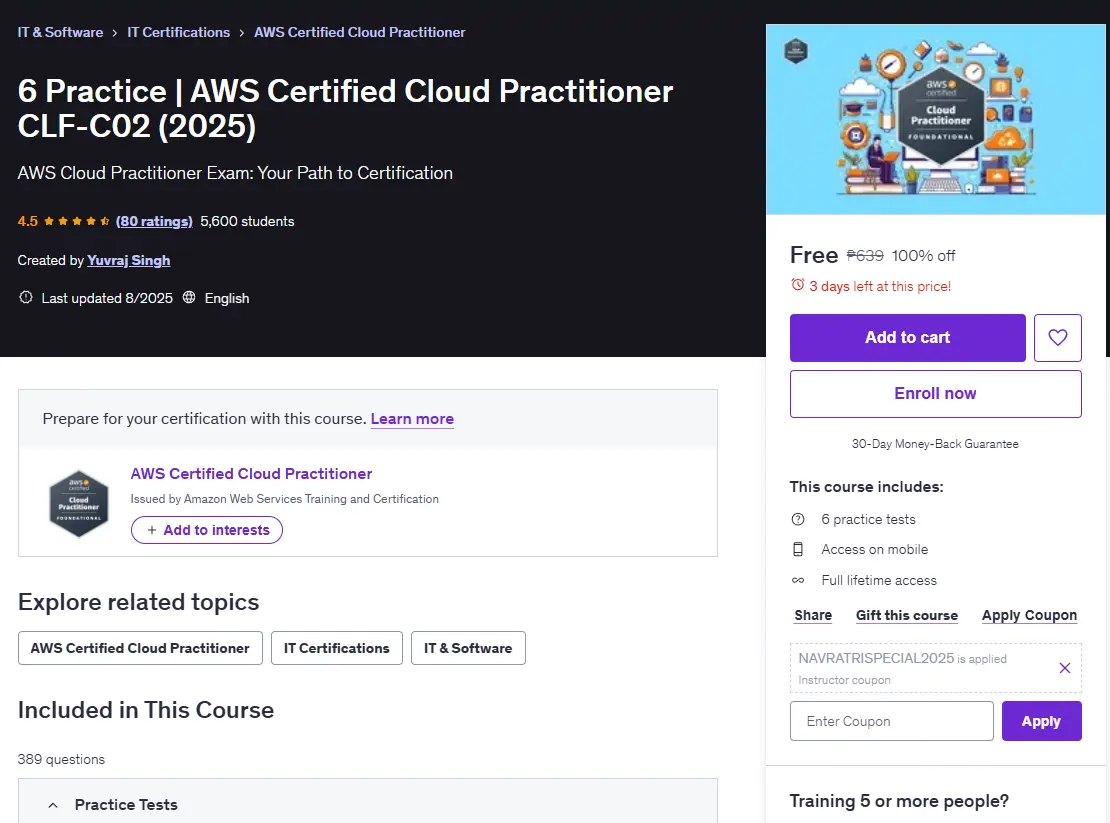Screen dimensions: 1110x823
Task: Click the mobile access phone icon
Action: 798,549
